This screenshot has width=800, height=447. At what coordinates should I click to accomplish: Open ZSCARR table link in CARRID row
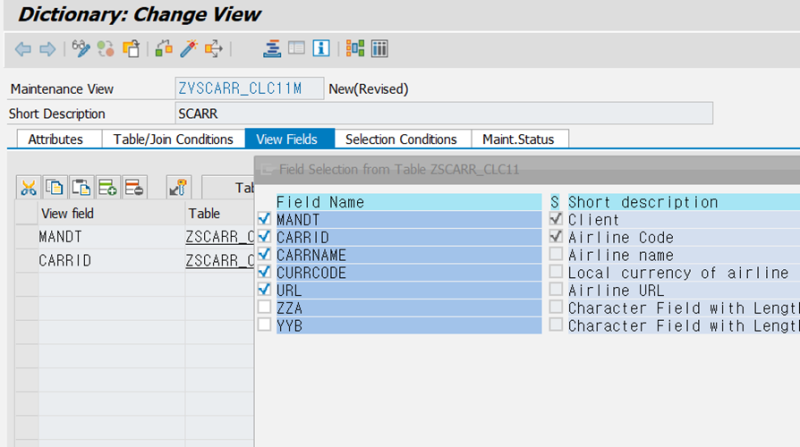[219, 261]
